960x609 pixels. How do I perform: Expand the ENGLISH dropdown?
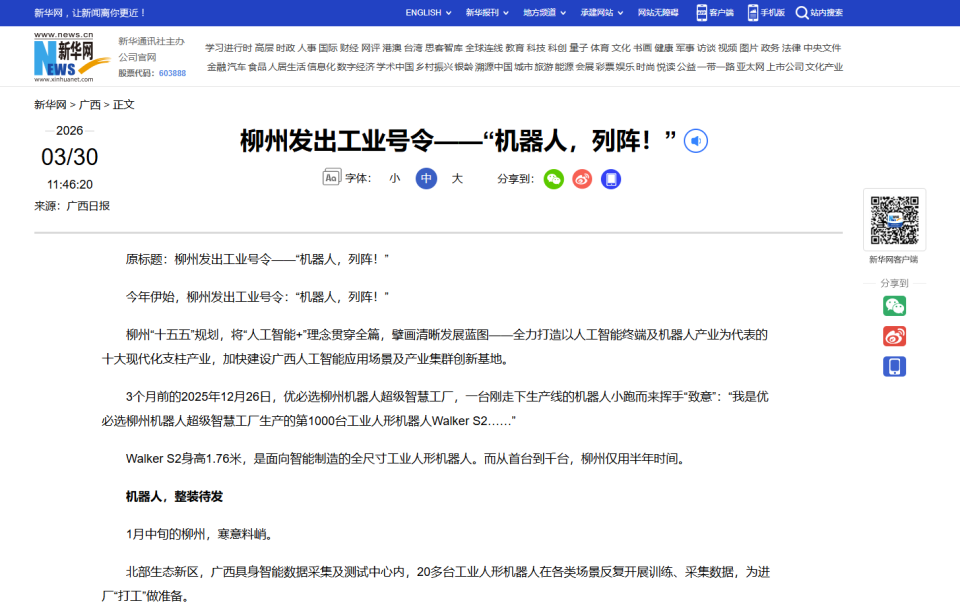coord(428,13)
